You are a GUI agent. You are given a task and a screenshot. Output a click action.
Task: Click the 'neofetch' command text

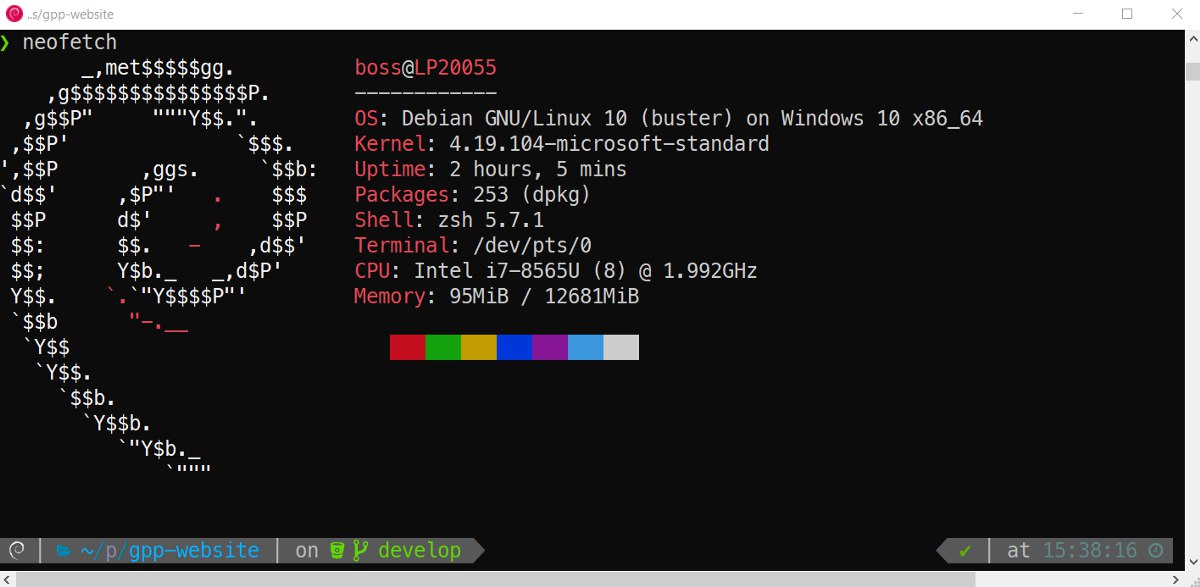[x=70, y=42]
